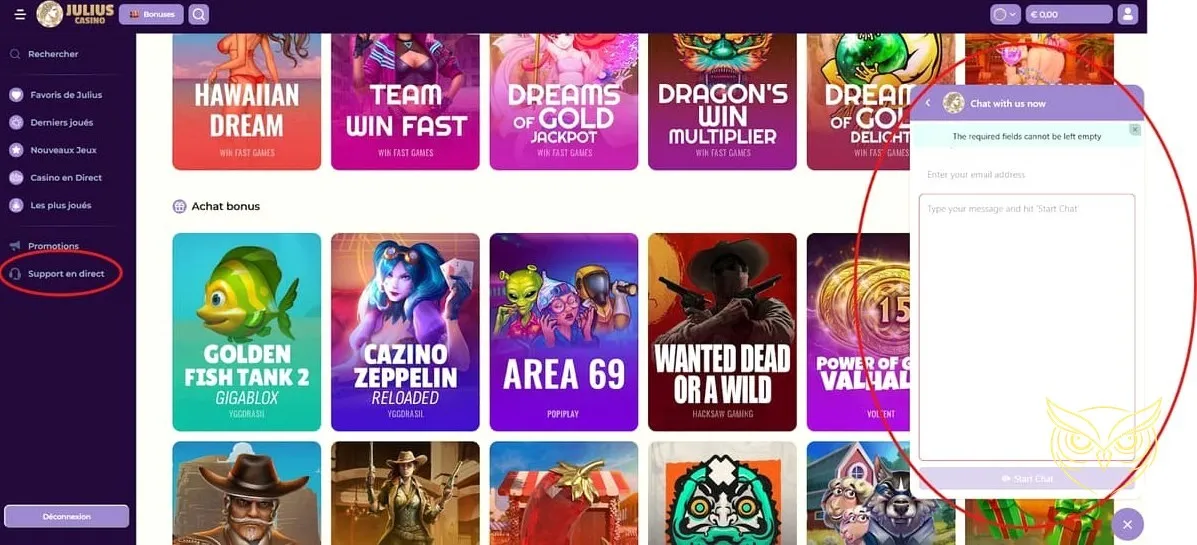Open the hamburger menu icon

pyautogui.click(x=20, y=14)
